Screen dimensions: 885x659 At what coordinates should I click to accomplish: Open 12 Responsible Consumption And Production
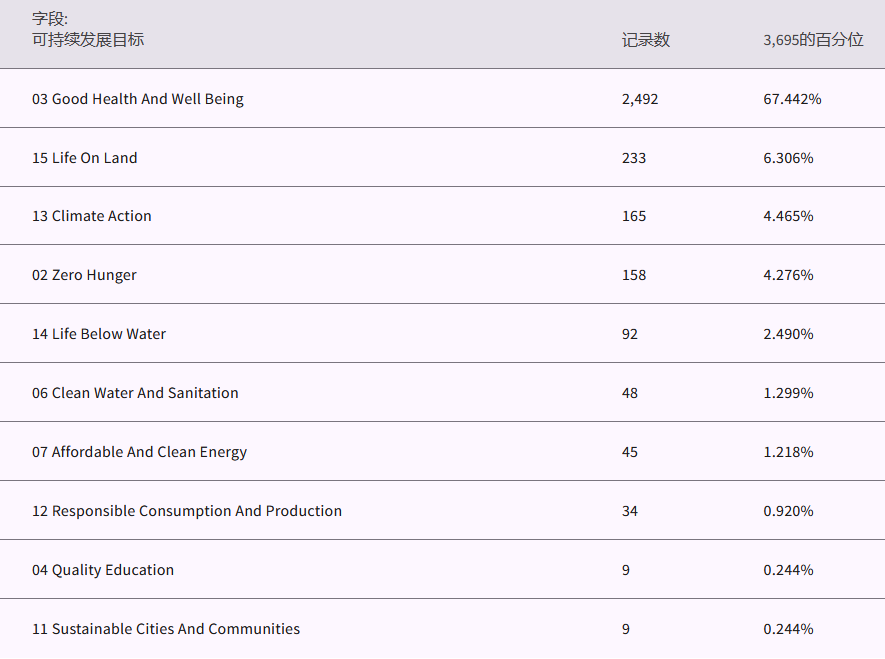click(x=187, y=511)
